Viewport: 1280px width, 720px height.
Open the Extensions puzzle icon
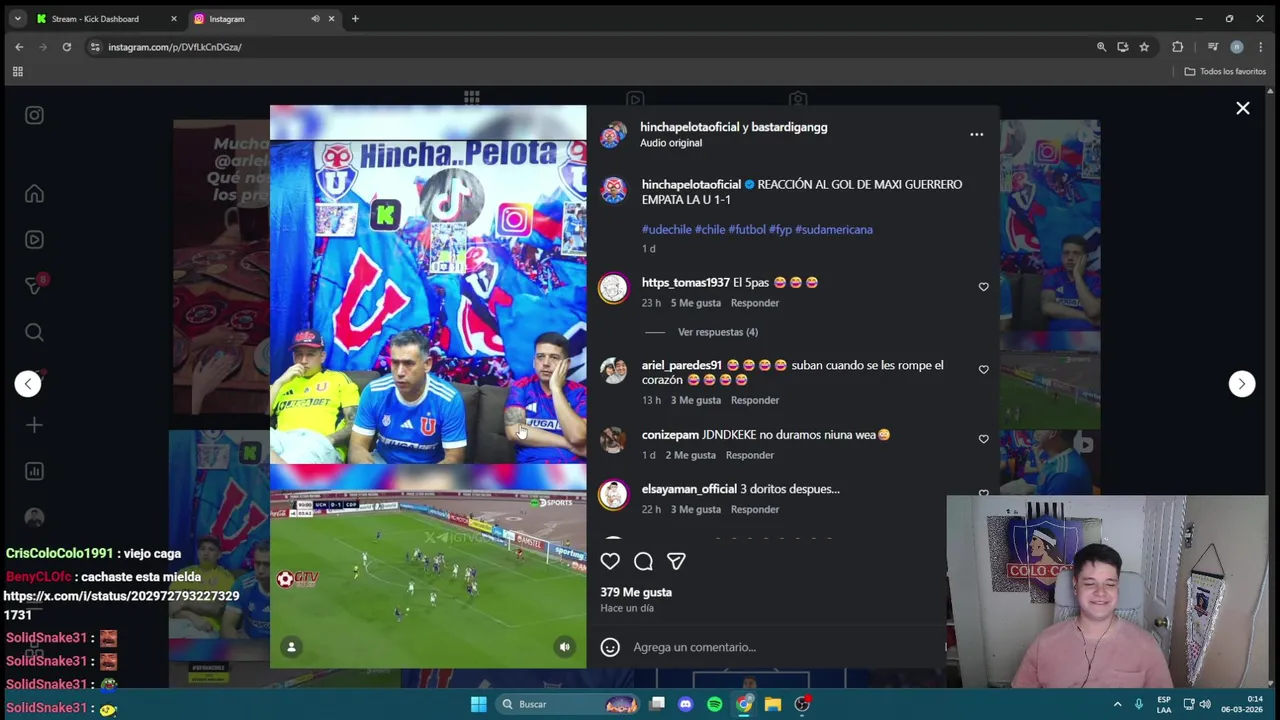(1178, 47)
